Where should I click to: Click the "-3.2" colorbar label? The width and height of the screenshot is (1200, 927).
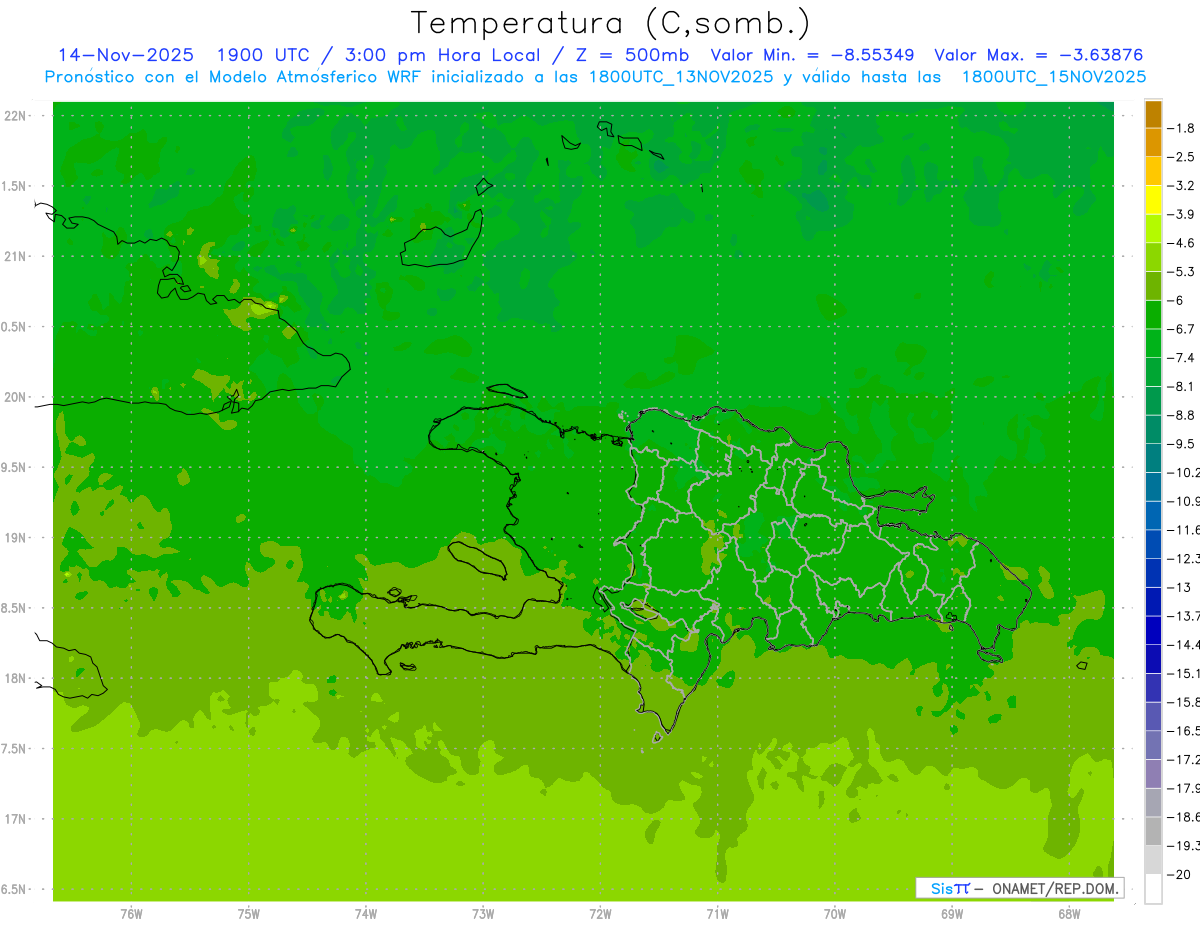pyautogui.click(x=1182, y=185)
